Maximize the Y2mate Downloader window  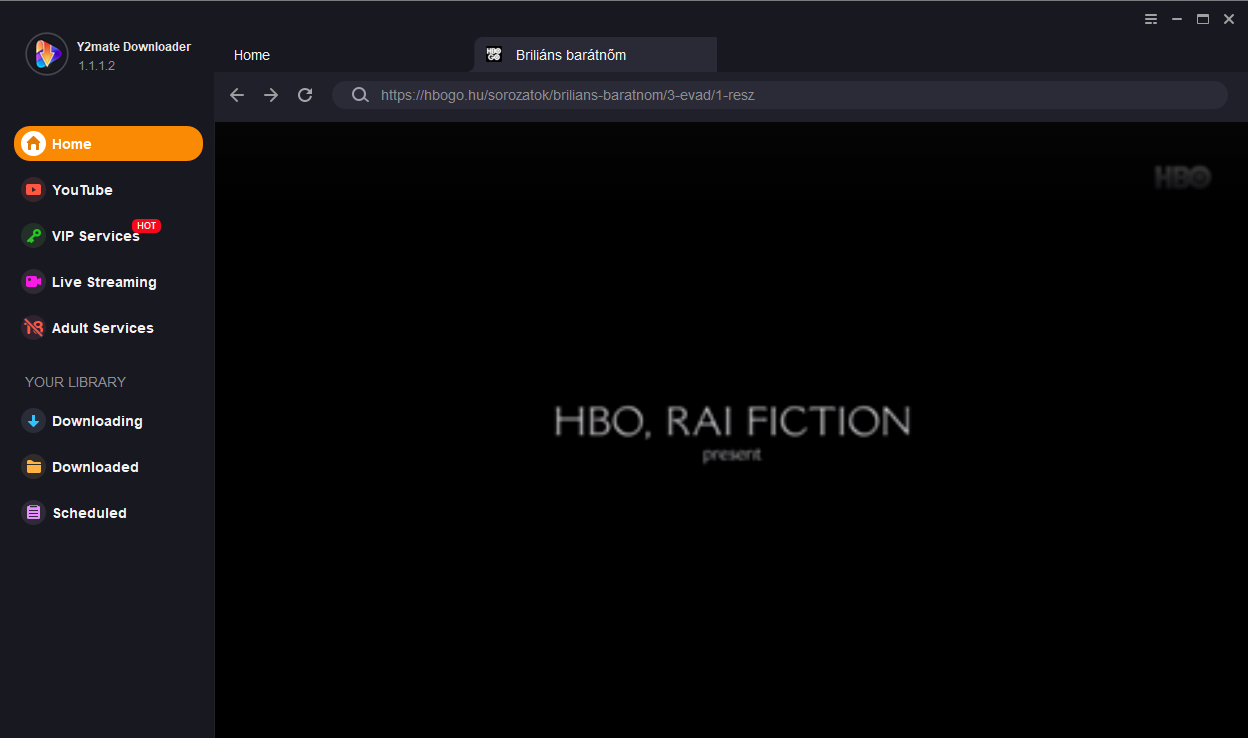(1203, 19)
